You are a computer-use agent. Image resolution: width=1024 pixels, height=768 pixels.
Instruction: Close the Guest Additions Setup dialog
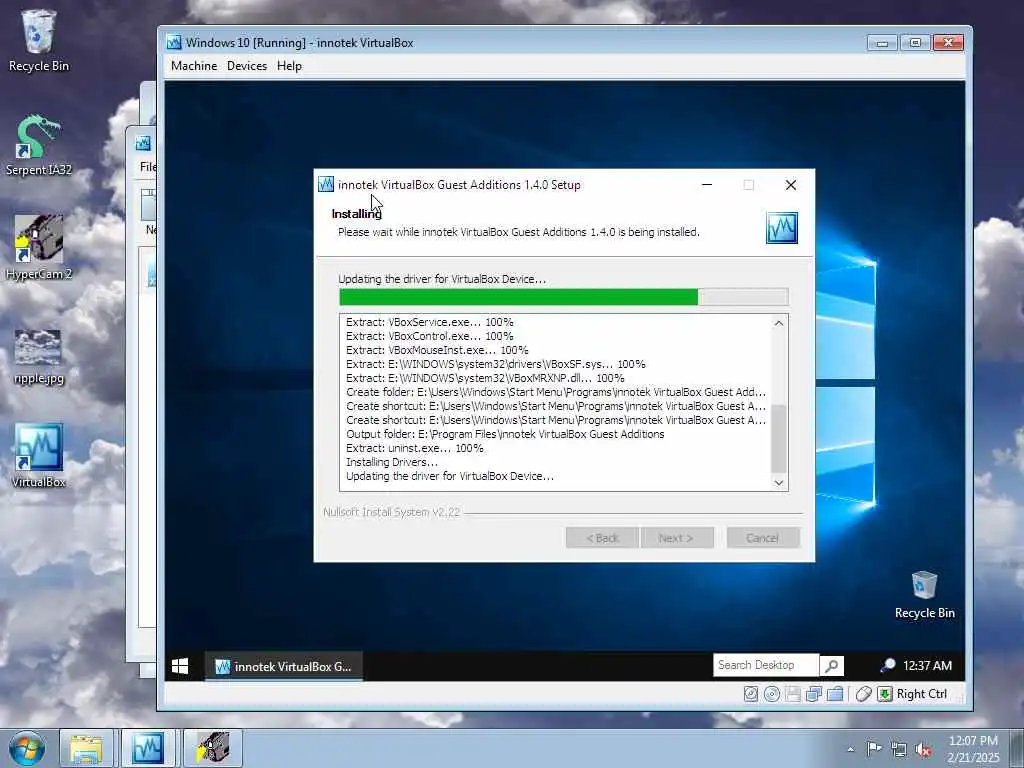click(790, 185)
